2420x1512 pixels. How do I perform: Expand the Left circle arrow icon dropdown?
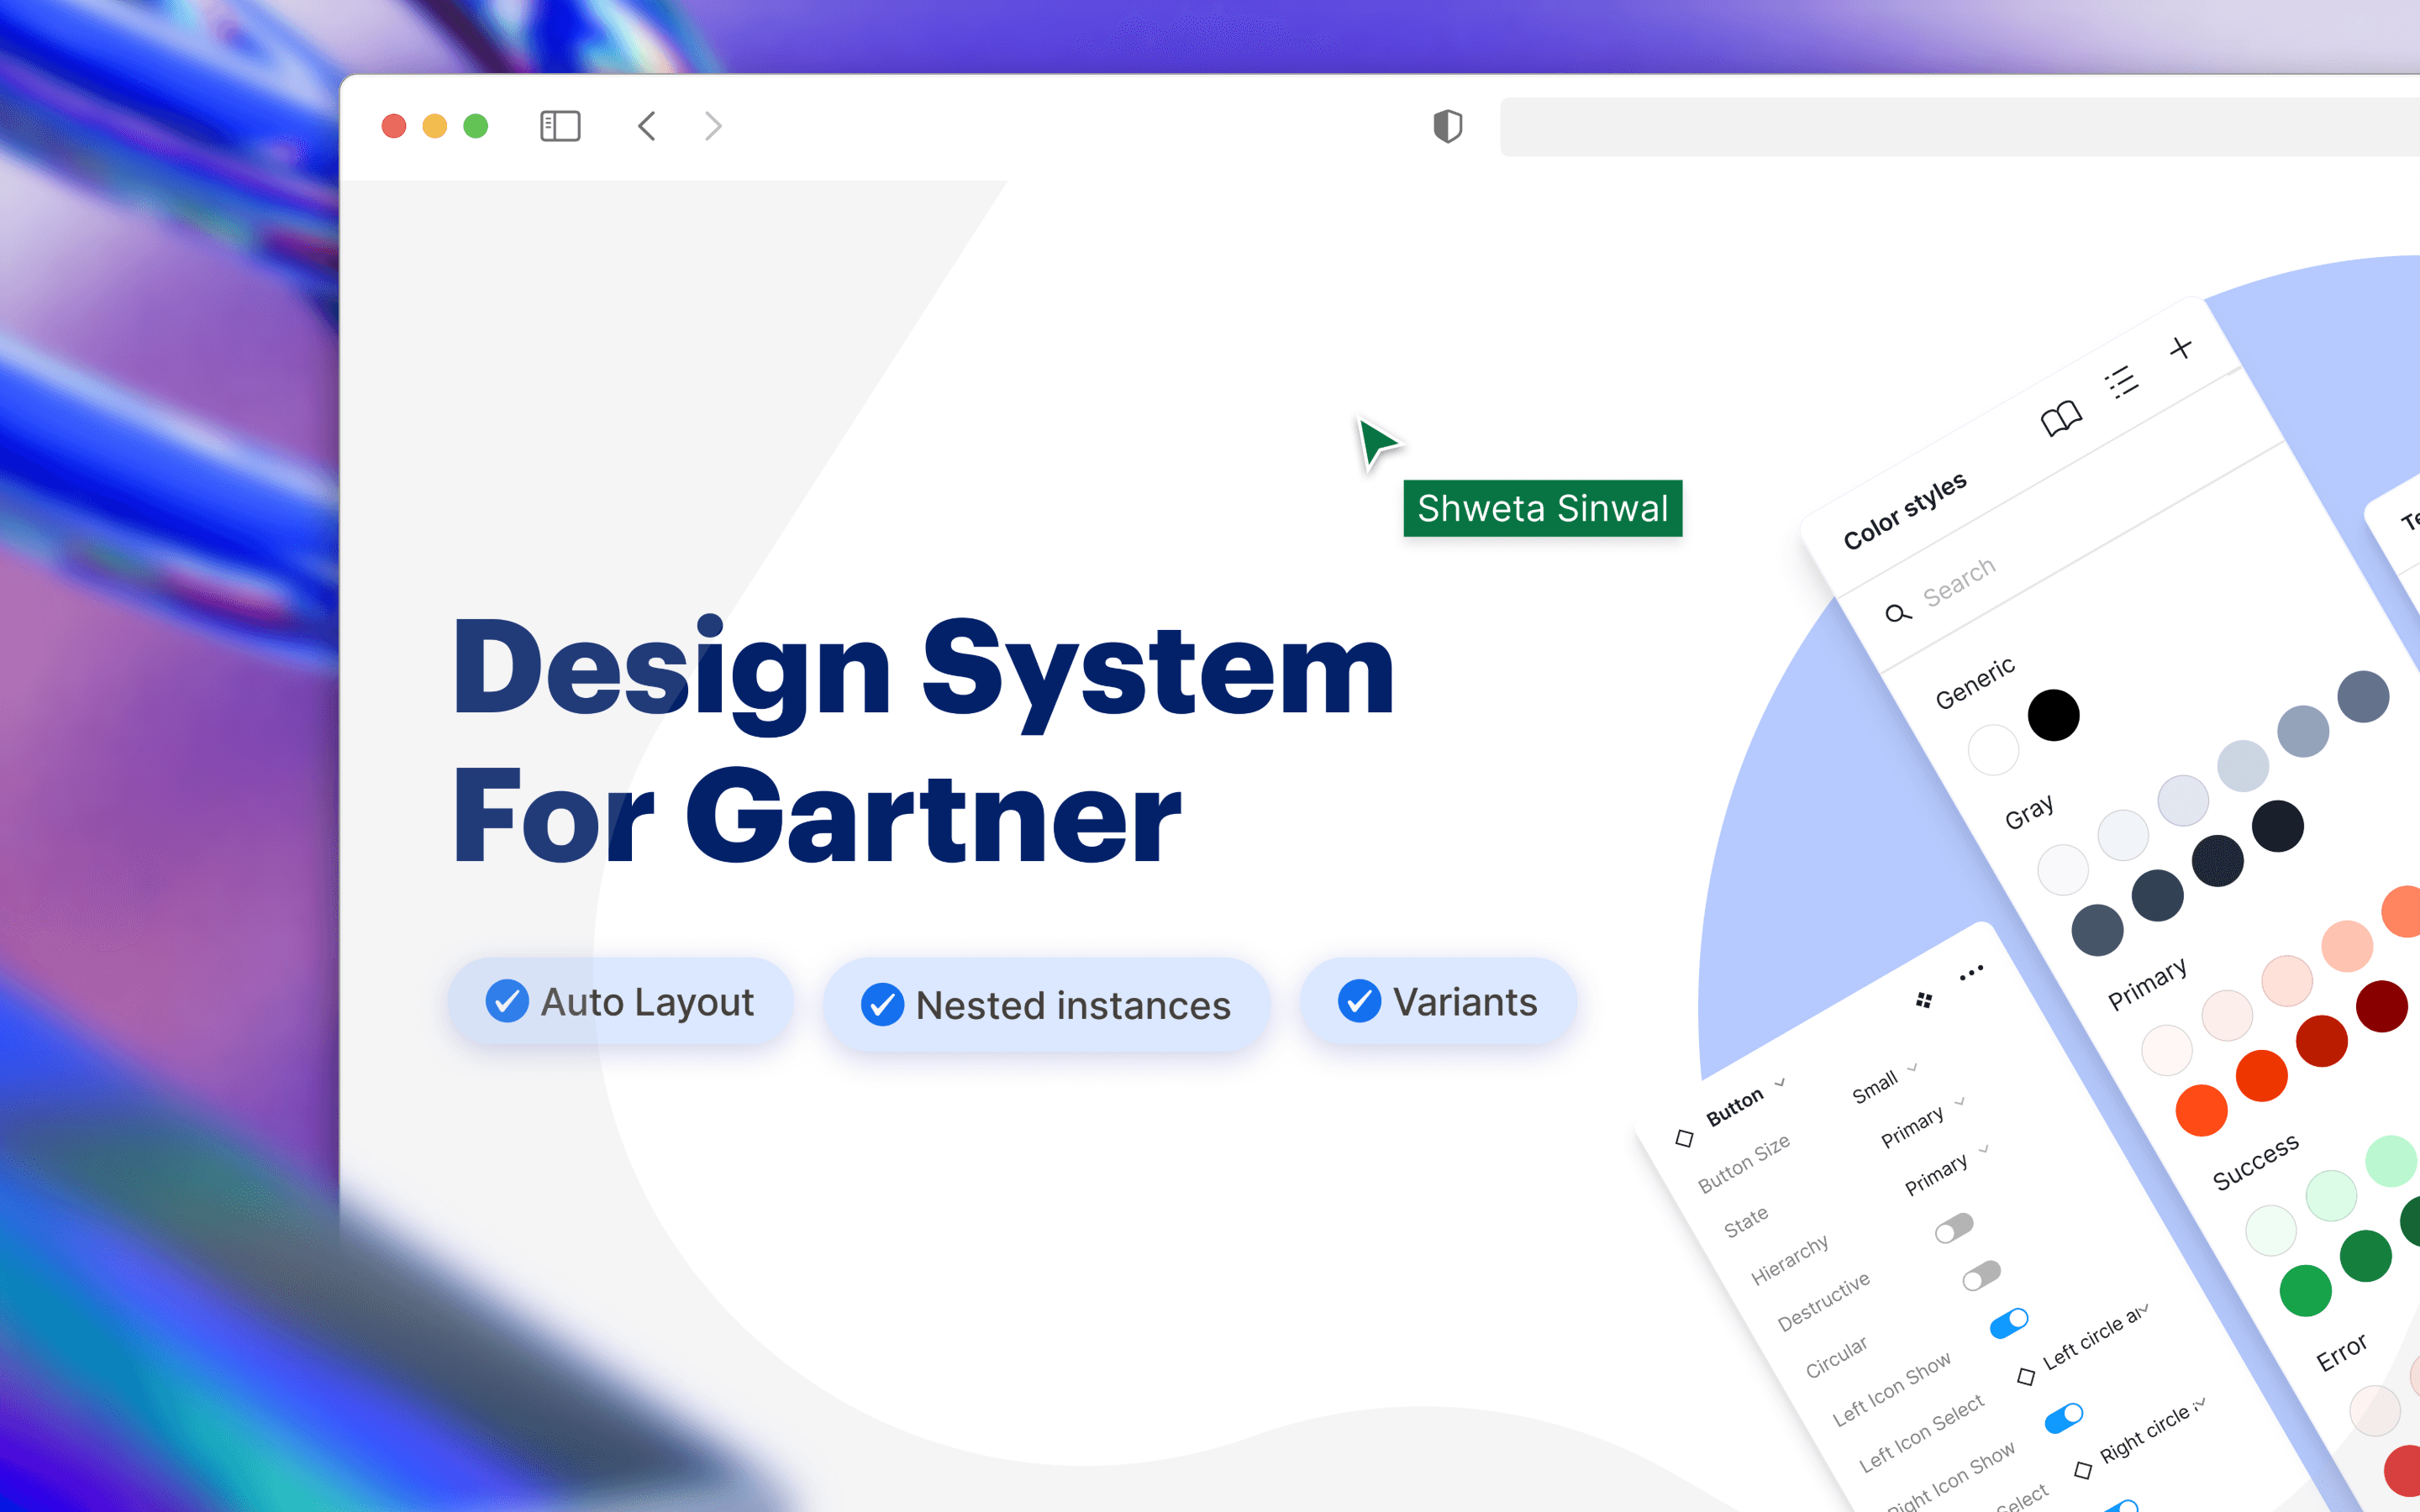coord(2094,1338)
